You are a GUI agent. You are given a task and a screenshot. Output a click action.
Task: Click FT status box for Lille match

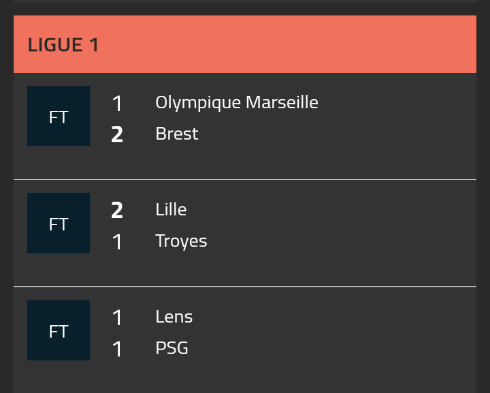click(x=58, y=223)
